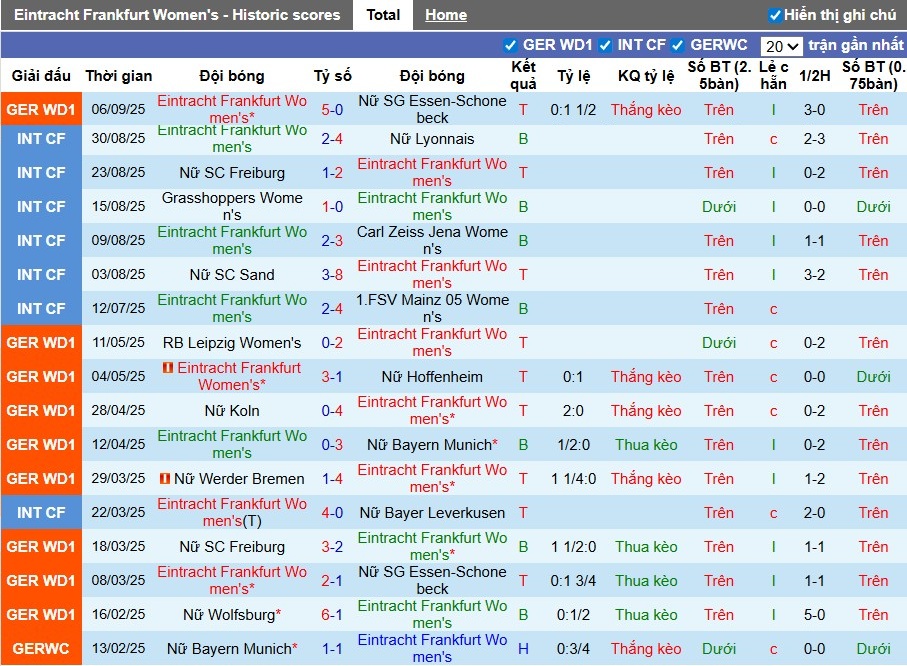Select the Total tab

[x=383, y=15]
